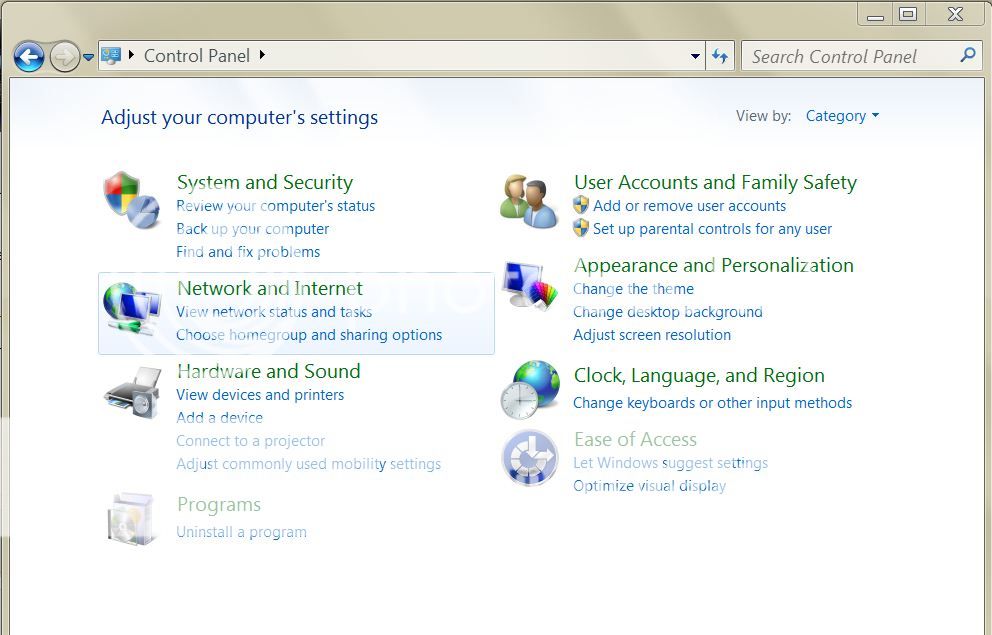Go back using the blue Back arrow
The height and width of the screenshot is (635, 992).
pos(29,57)
